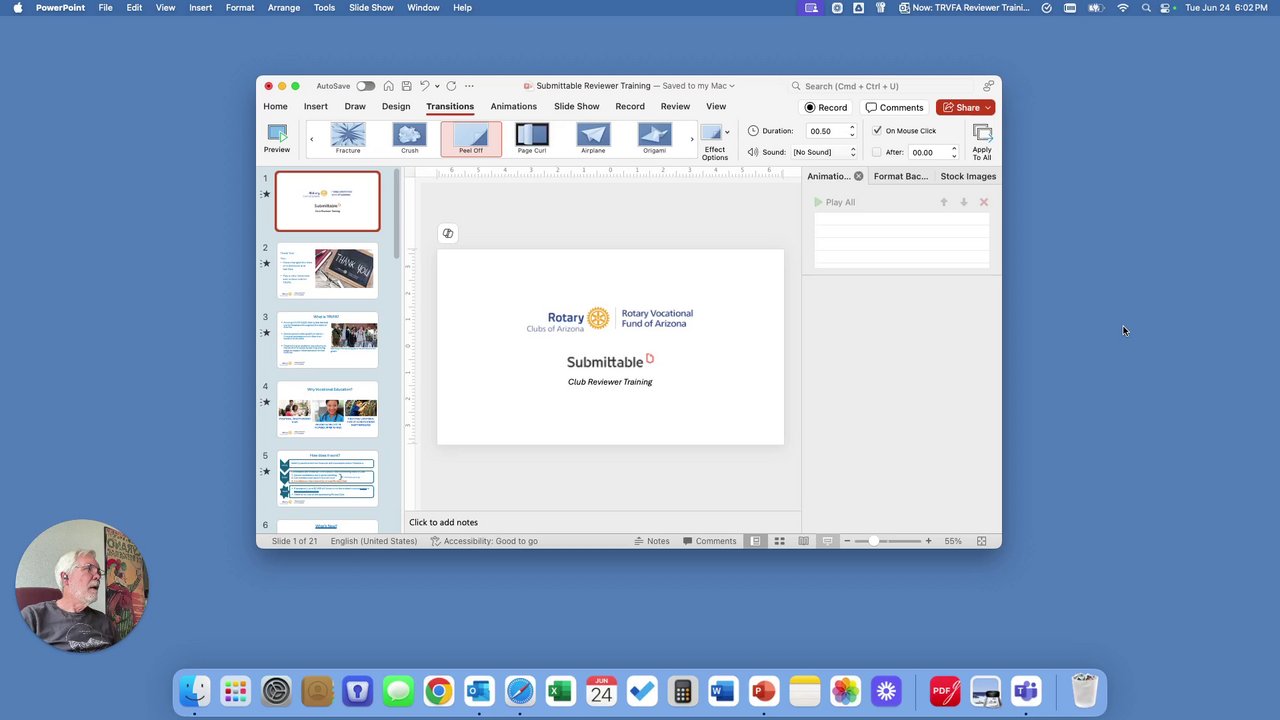Close the Animations pane tab
Screen dimensions: 1280x720
[x=858, y=176]
